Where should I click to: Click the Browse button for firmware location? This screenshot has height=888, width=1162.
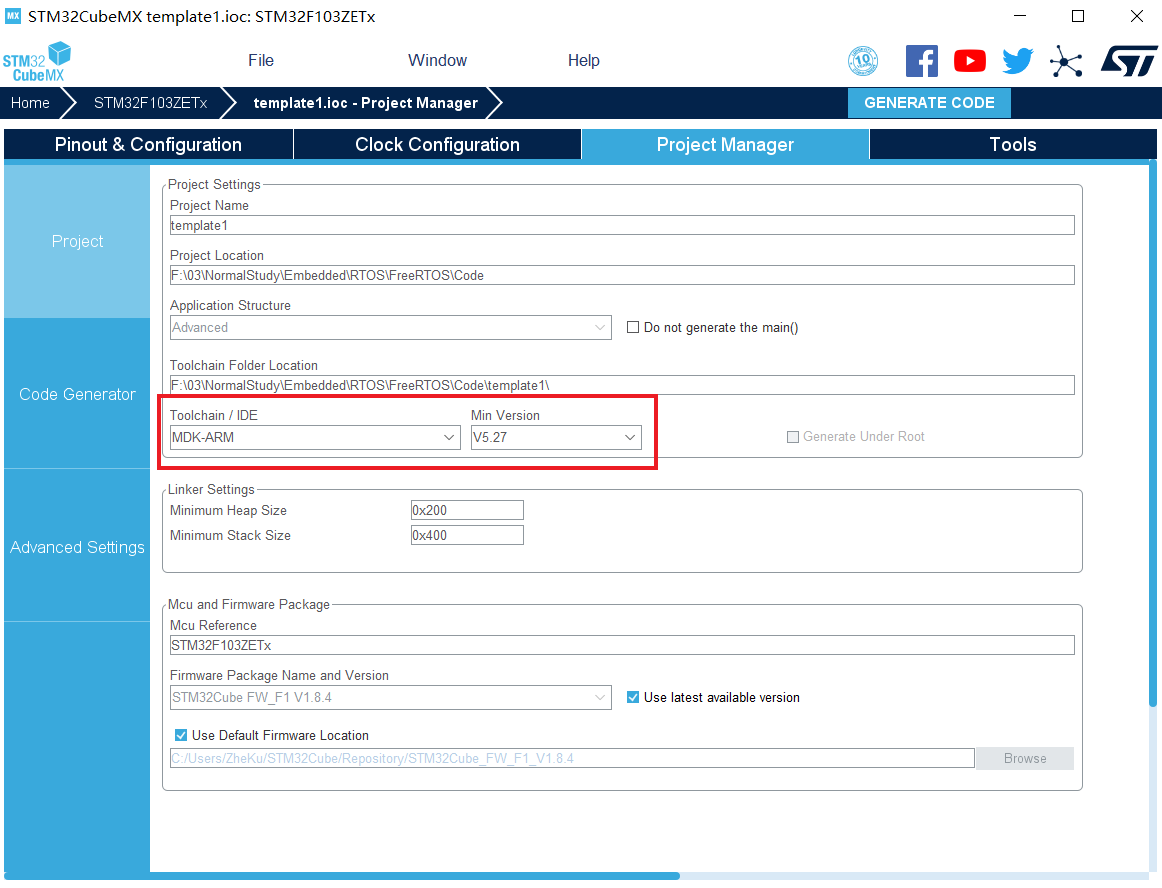pos(1025,758)
